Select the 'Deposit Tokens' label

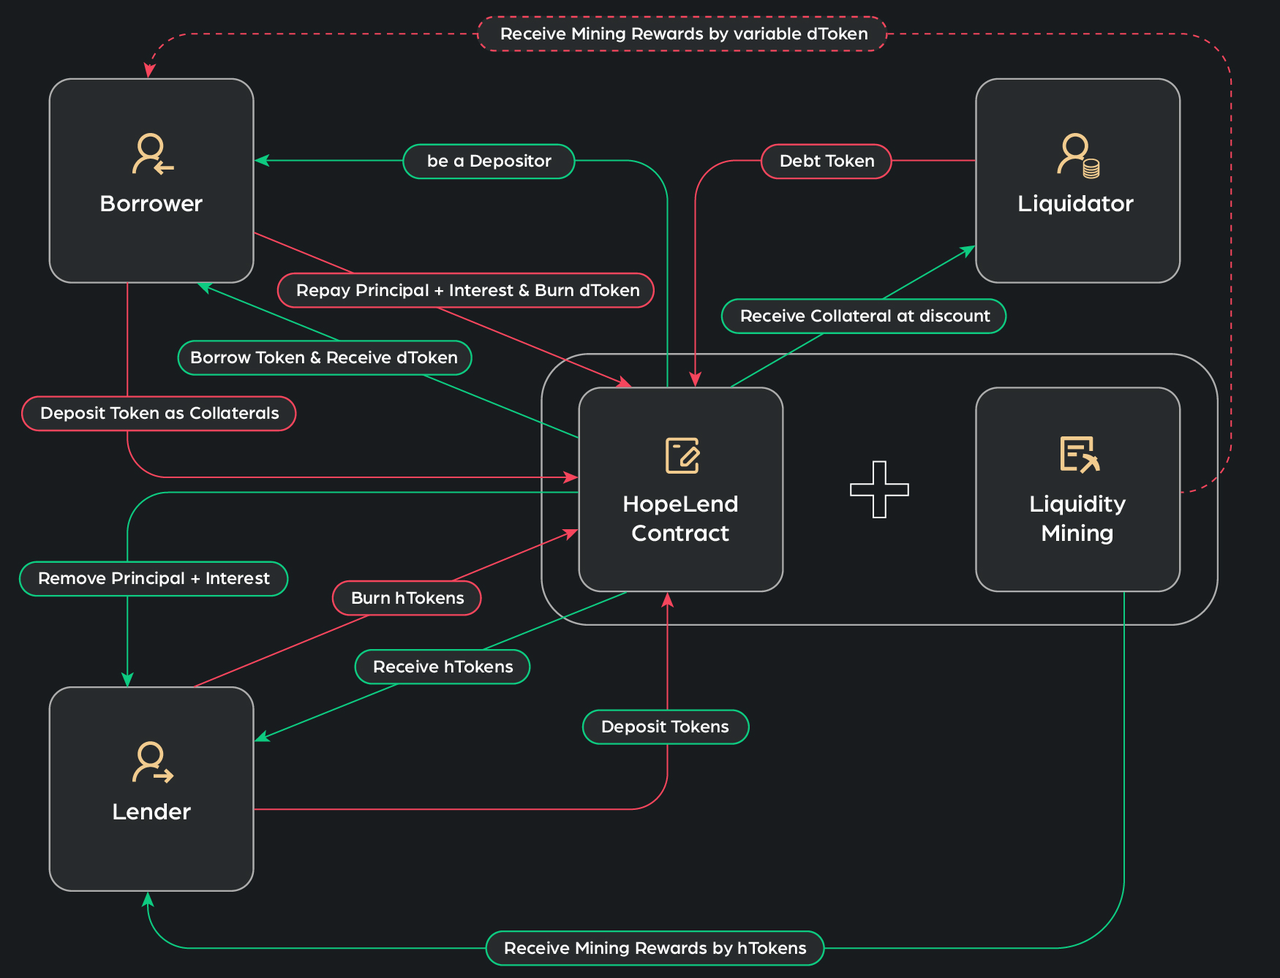point(665,727)
